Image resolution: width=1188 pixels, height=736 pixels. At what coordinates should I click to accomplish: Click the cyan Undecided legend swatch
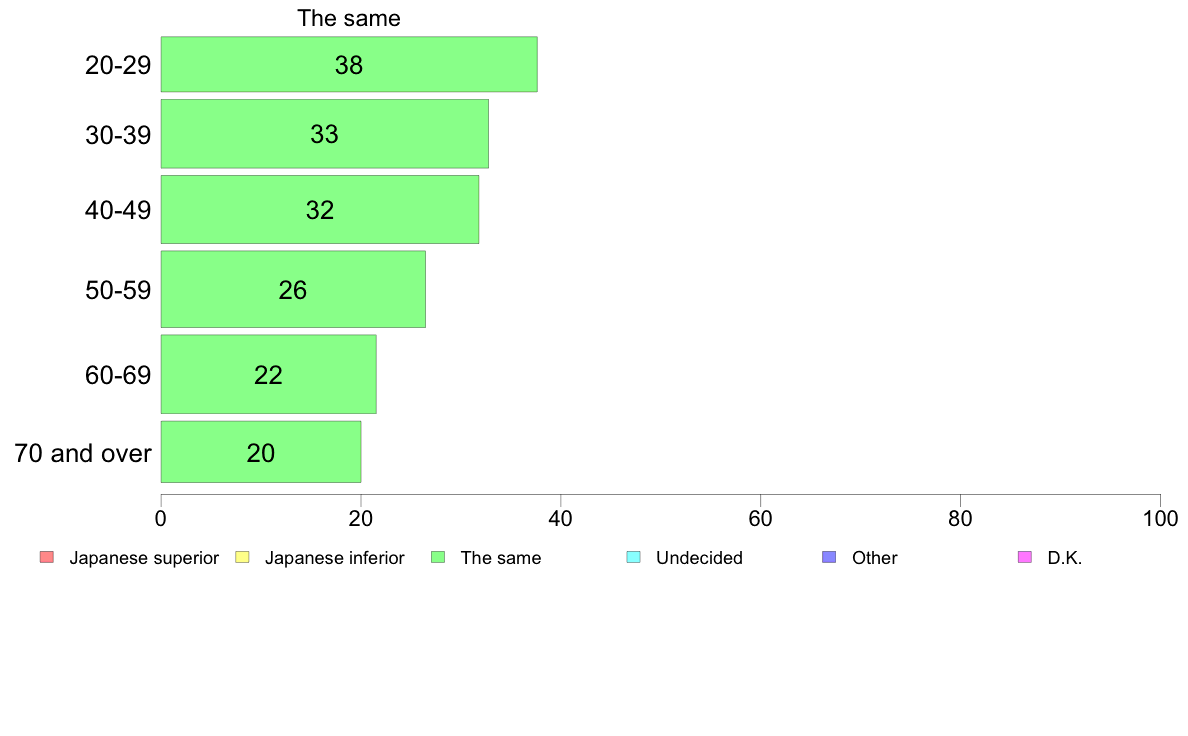[633, 557]
